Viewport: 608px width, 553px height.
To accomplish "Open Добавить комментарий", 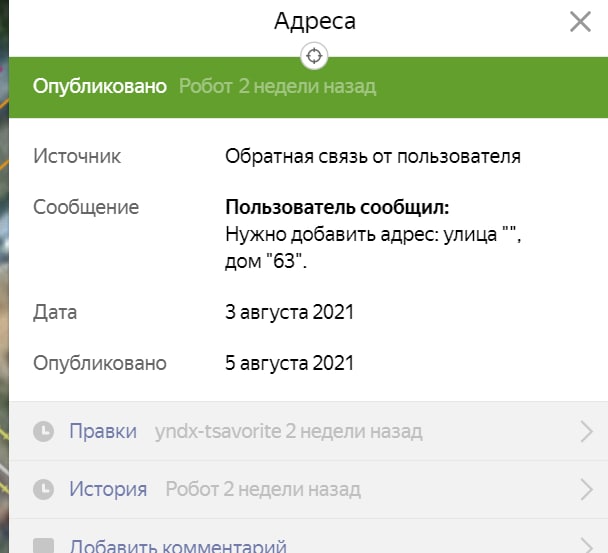I will click(178, 546).
